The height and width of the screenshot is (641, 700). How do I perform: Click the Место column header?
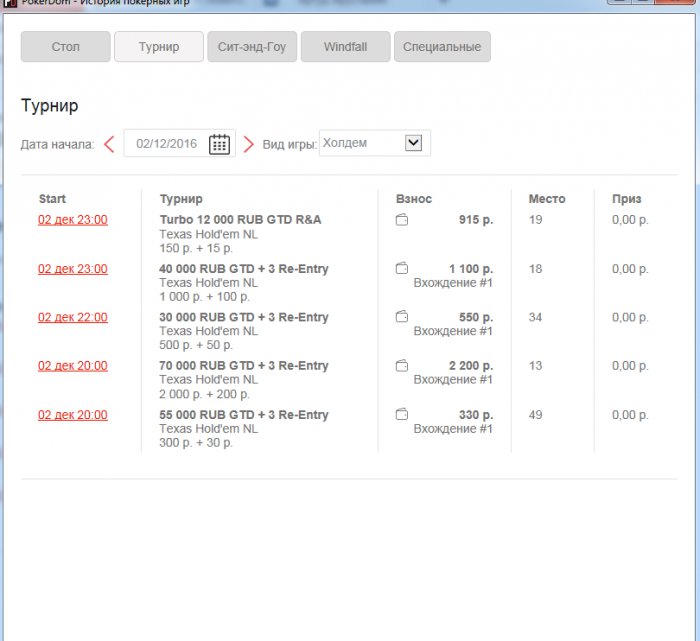click(x=547, y=199)
